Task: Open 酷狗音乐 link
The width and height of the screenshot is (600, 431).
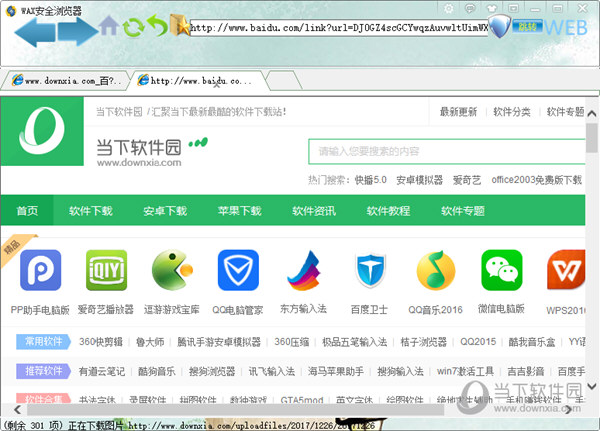Action: point(157,371)
